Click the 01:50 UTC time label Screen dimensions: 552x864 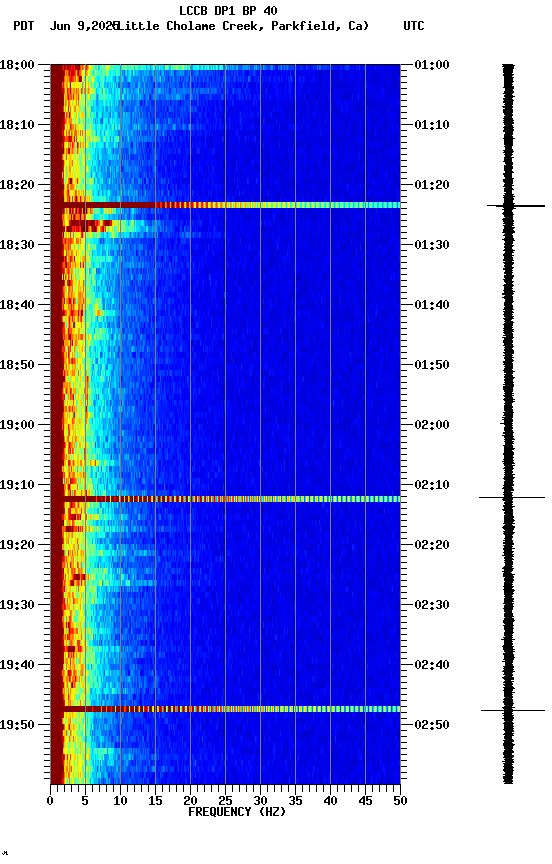pyautogui.click(x=432, y=365)
